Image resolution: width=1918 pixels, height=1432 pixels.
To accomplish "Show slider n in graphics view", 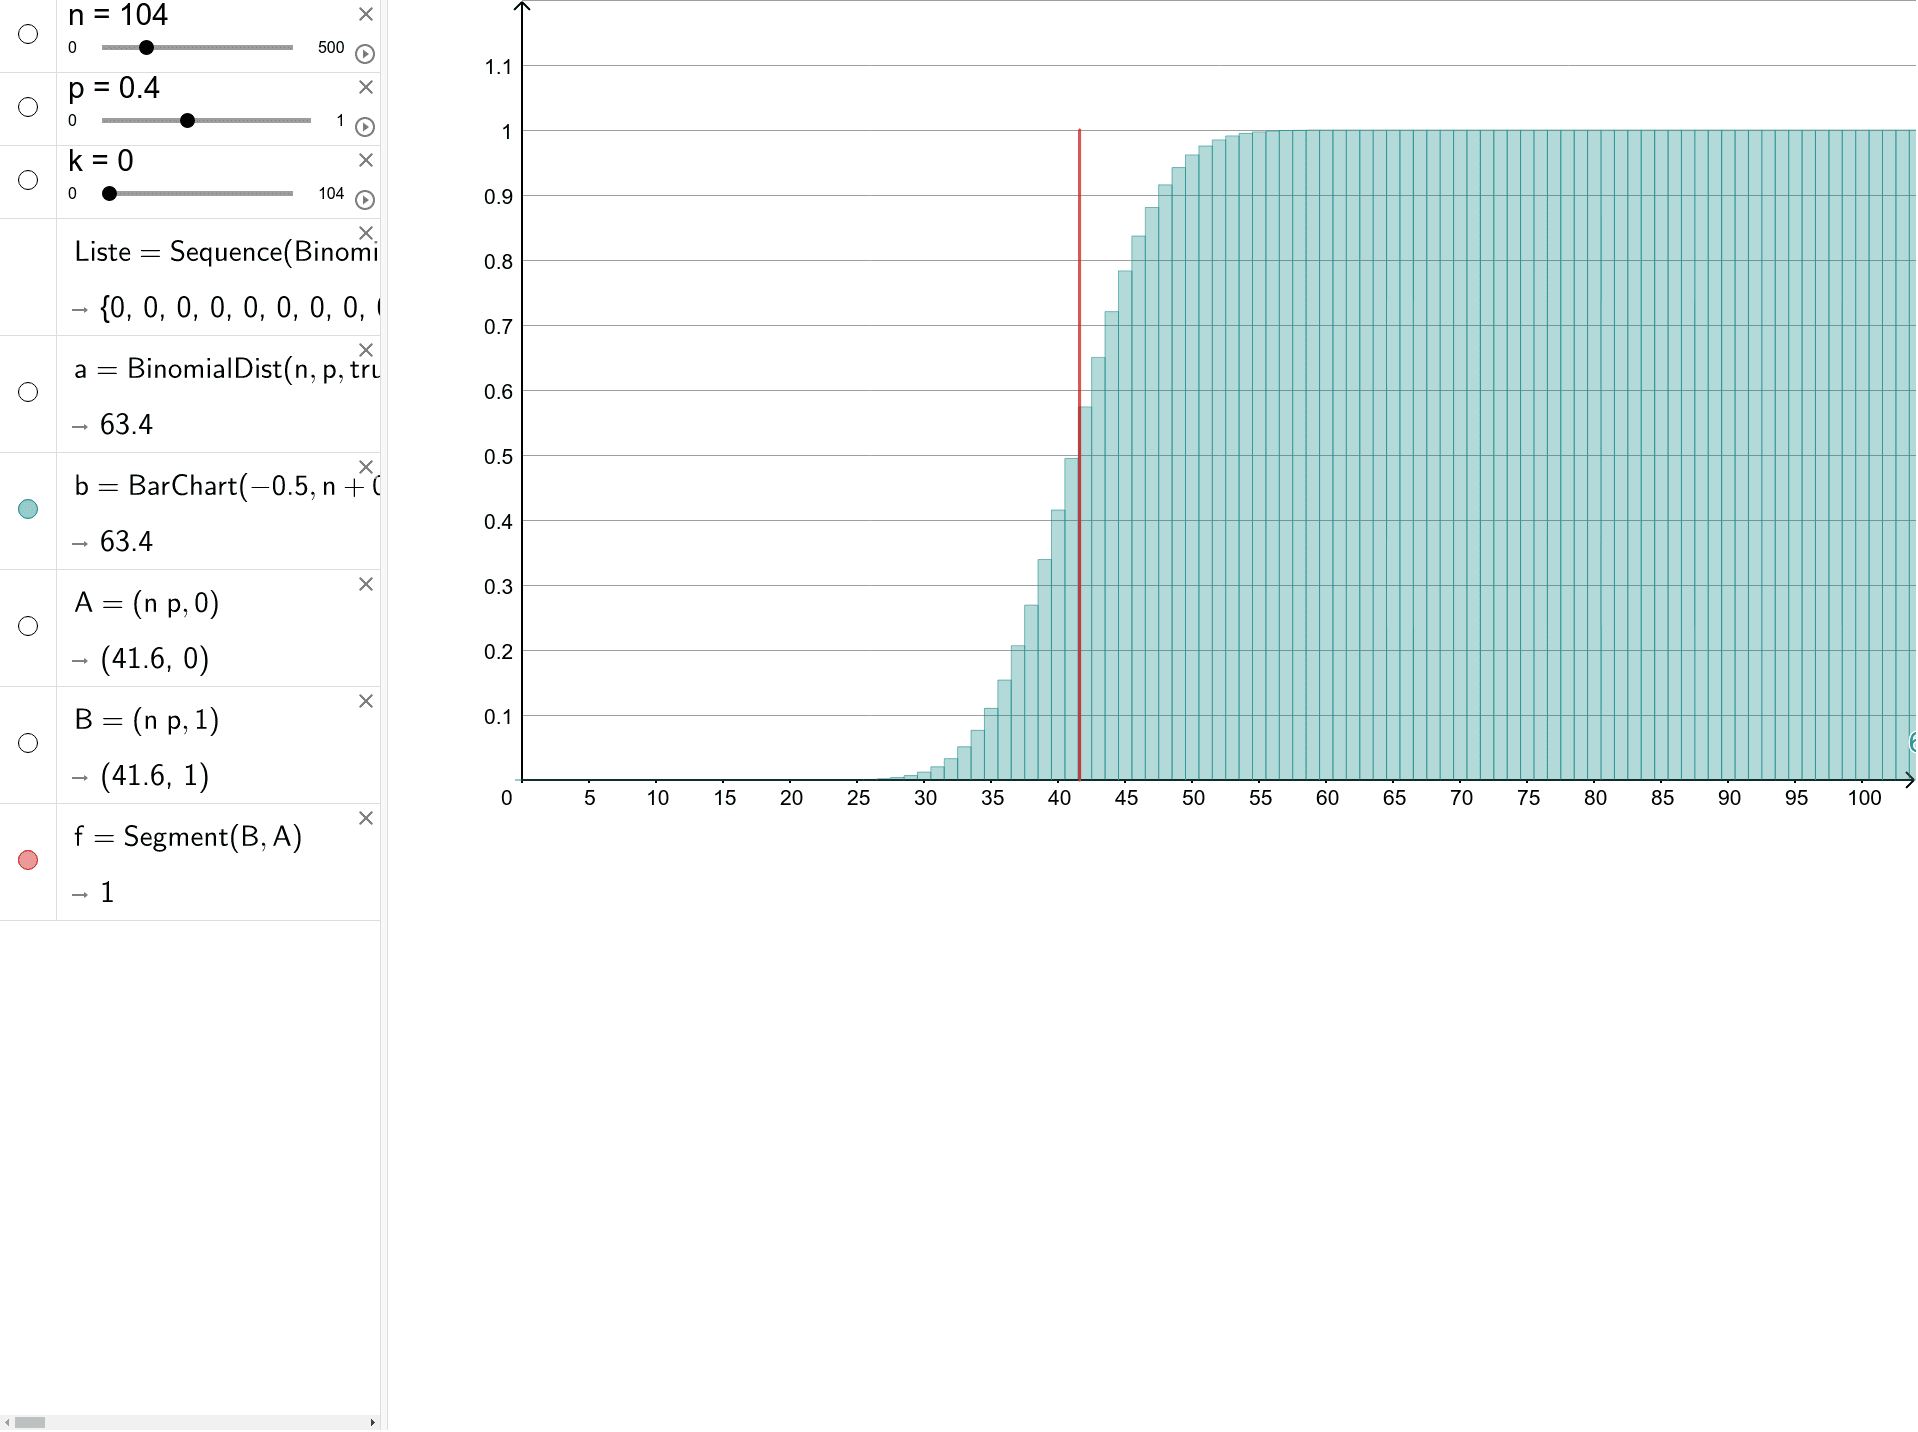I will 28,35.
